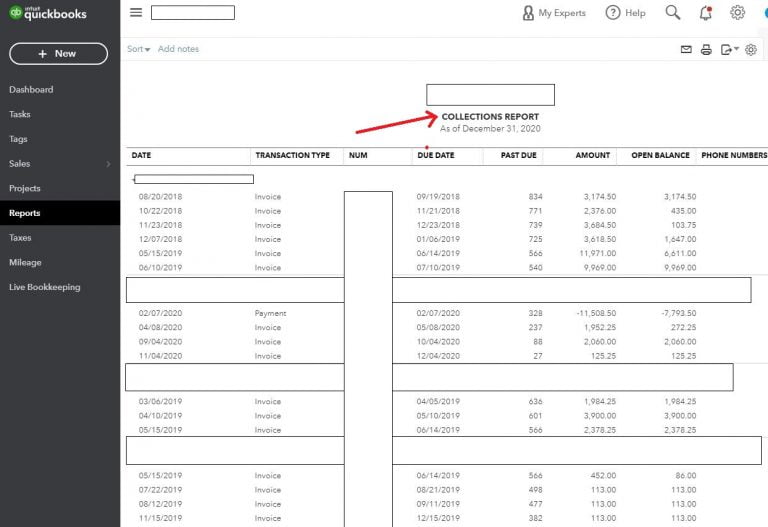Click the TRANSACTION TYPE column header
The height and width of the screenshot is (527, 768).
[292, 155]
